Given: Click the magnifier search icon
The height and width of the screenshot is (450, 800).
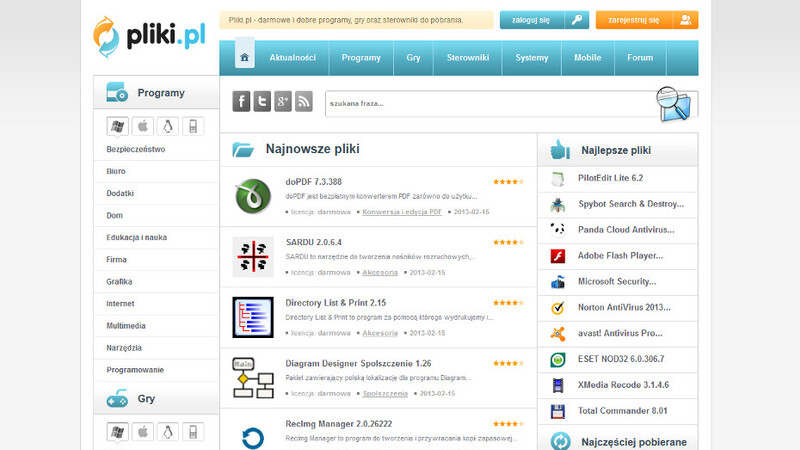Looking at the screenshot, I should [x=674, y=104].
